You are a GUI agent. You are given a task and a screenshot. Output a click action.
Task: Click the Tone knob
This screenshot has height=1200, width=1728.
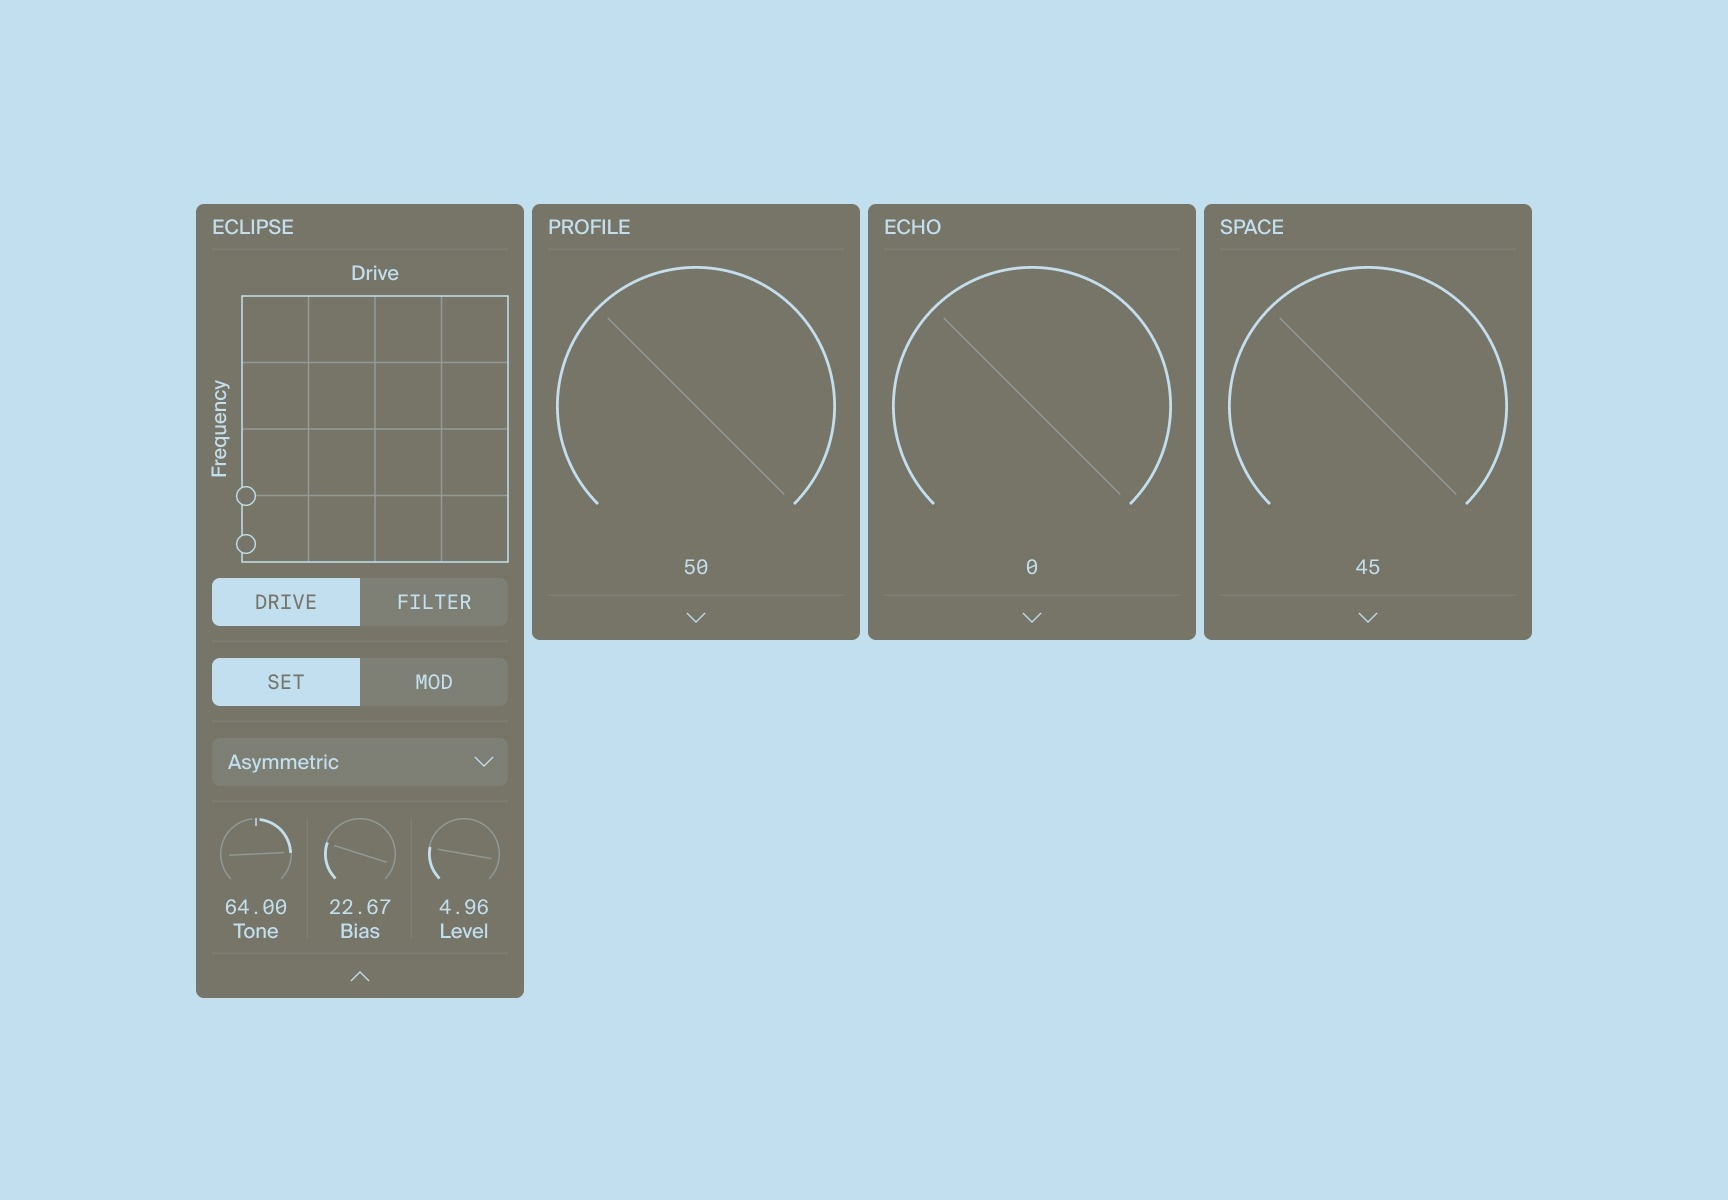pos(256,853)
